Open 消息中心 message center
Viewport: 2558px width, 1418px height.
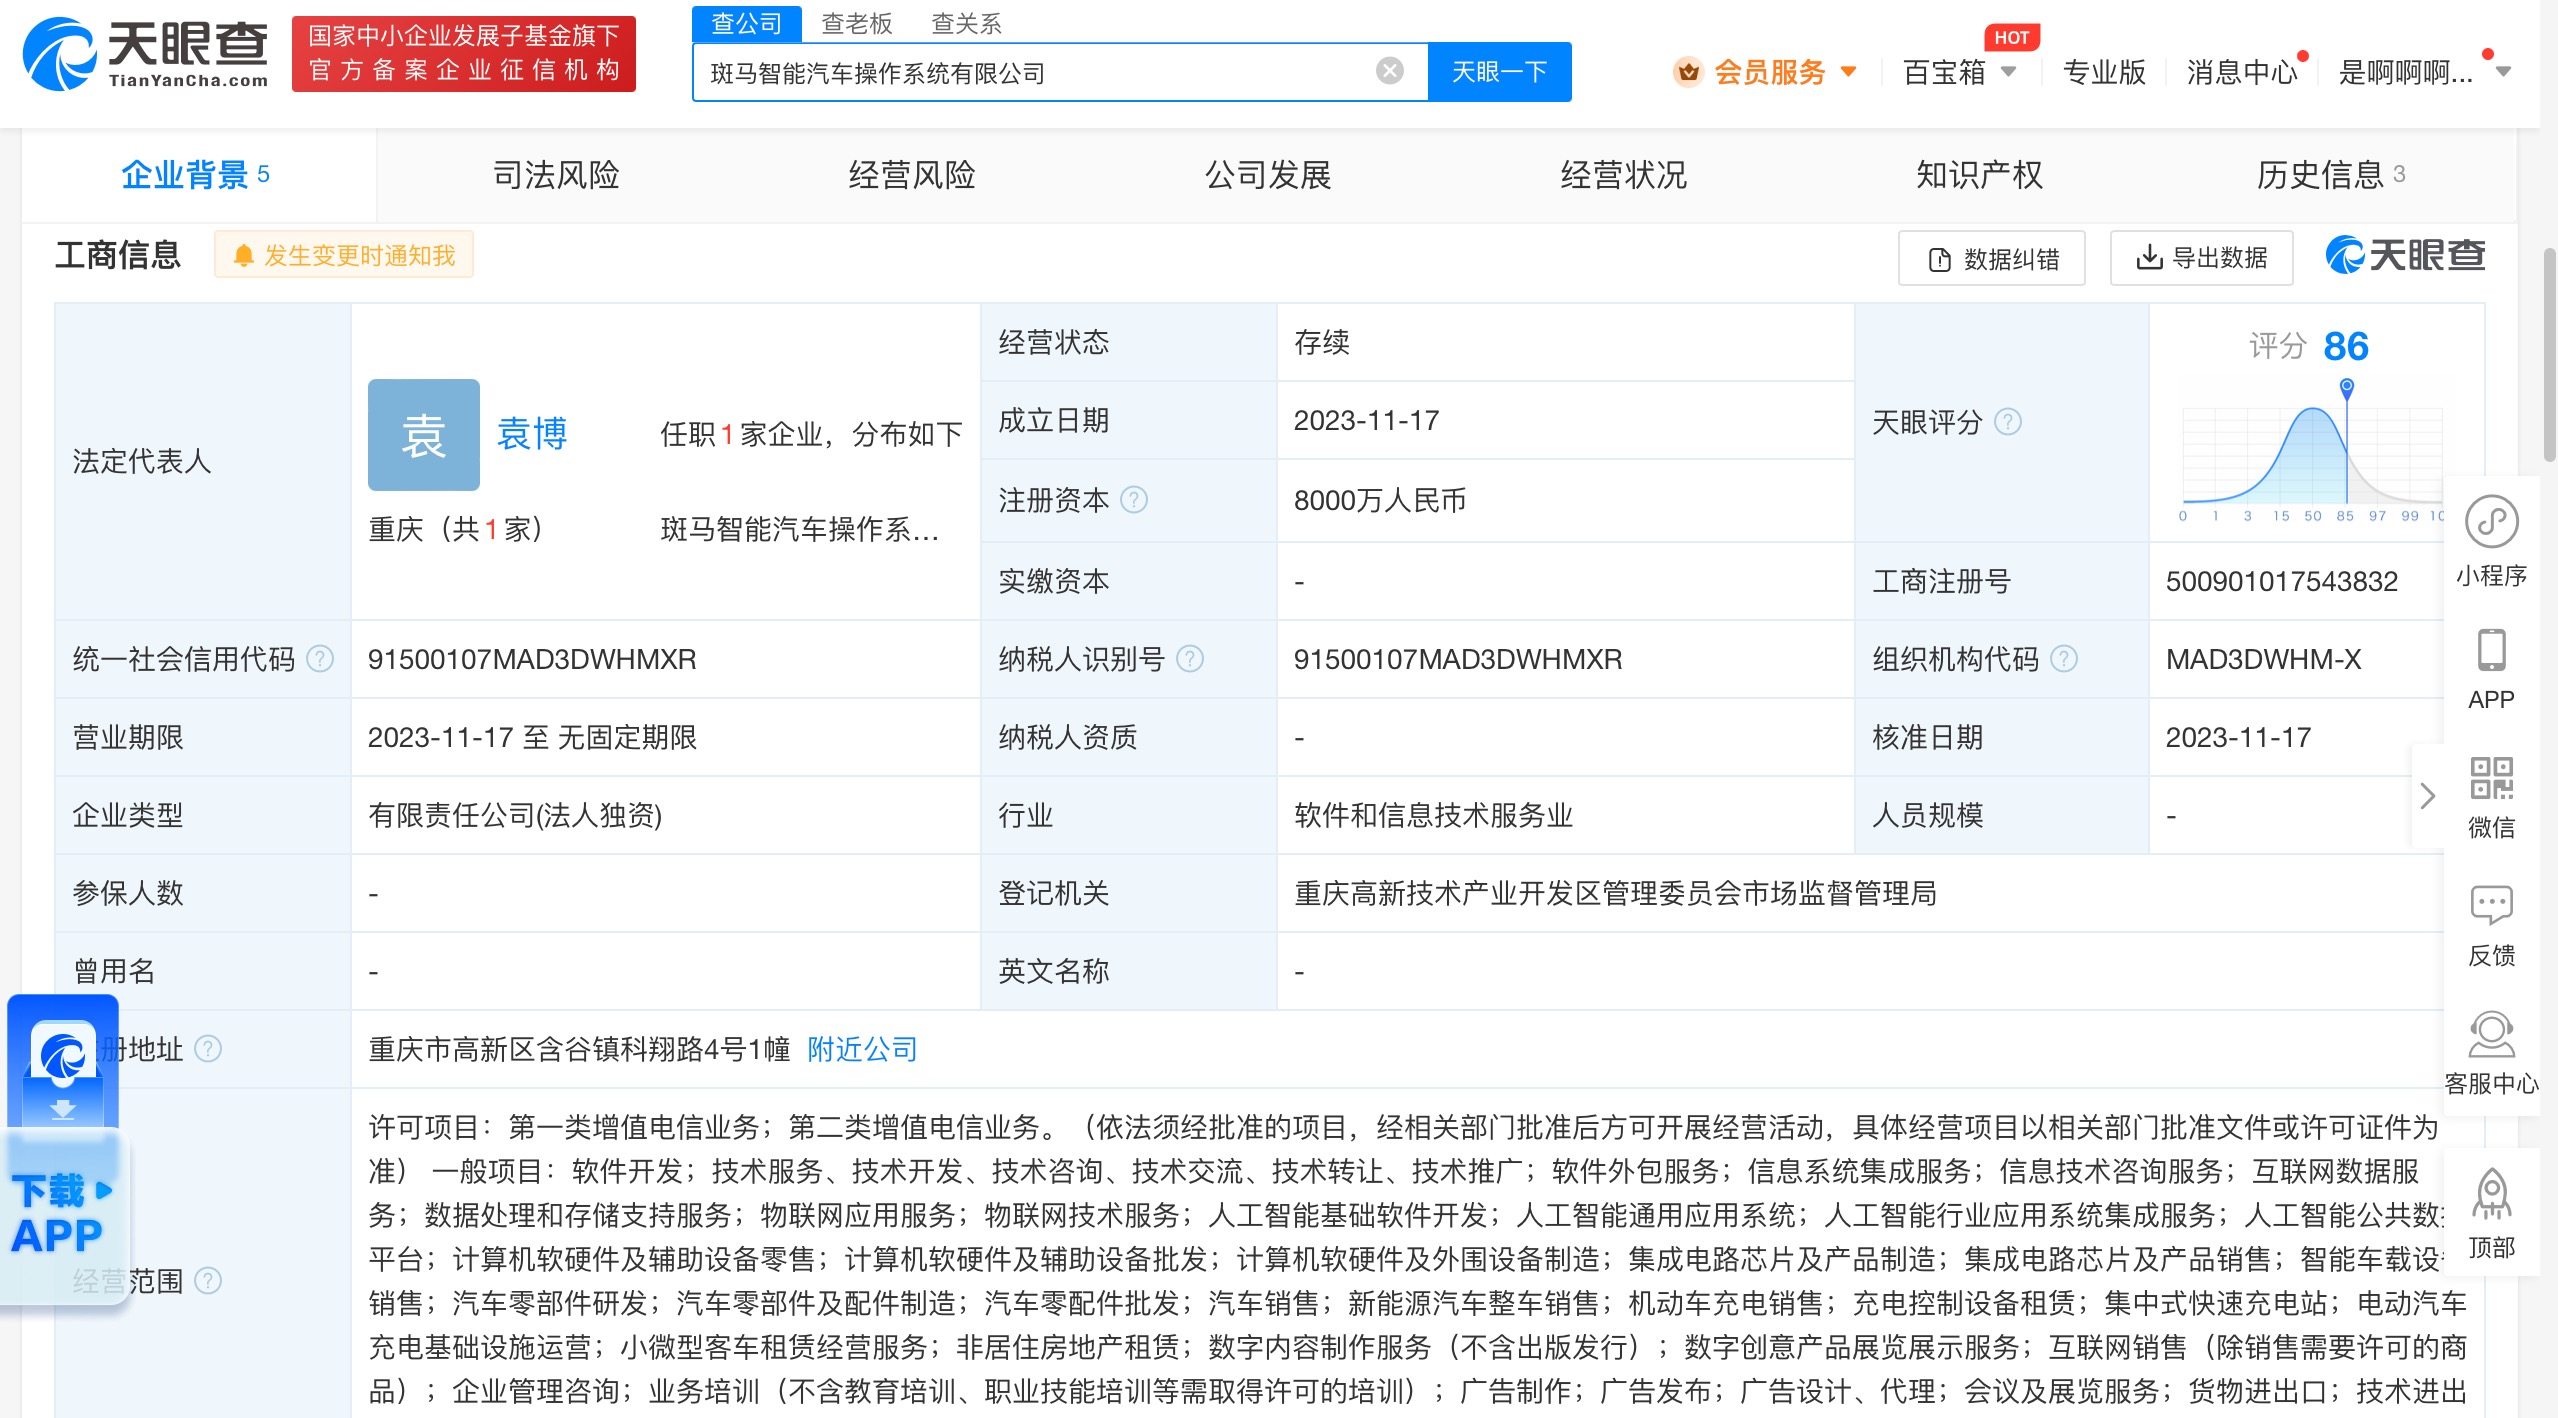[x=2242, y=72]
